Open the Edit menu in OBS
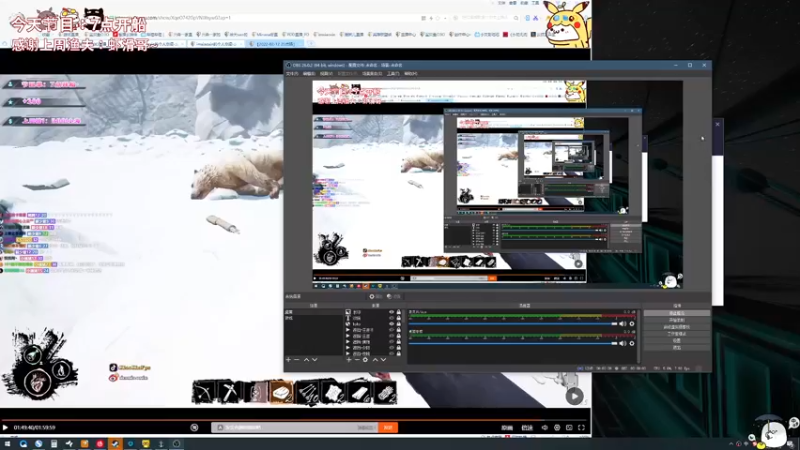The image size is (800, 450). tap(309, 73)
